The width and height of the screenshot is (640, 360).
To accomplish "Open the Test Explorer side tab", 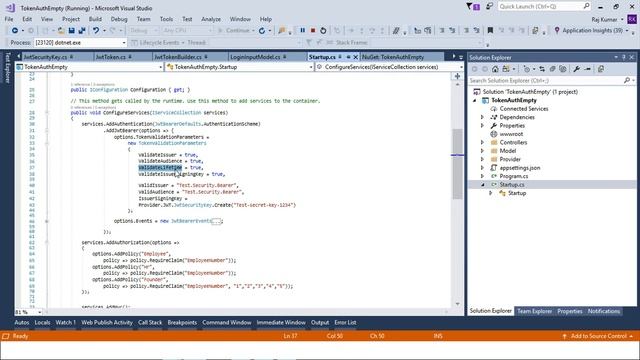I will click(7, 67).
